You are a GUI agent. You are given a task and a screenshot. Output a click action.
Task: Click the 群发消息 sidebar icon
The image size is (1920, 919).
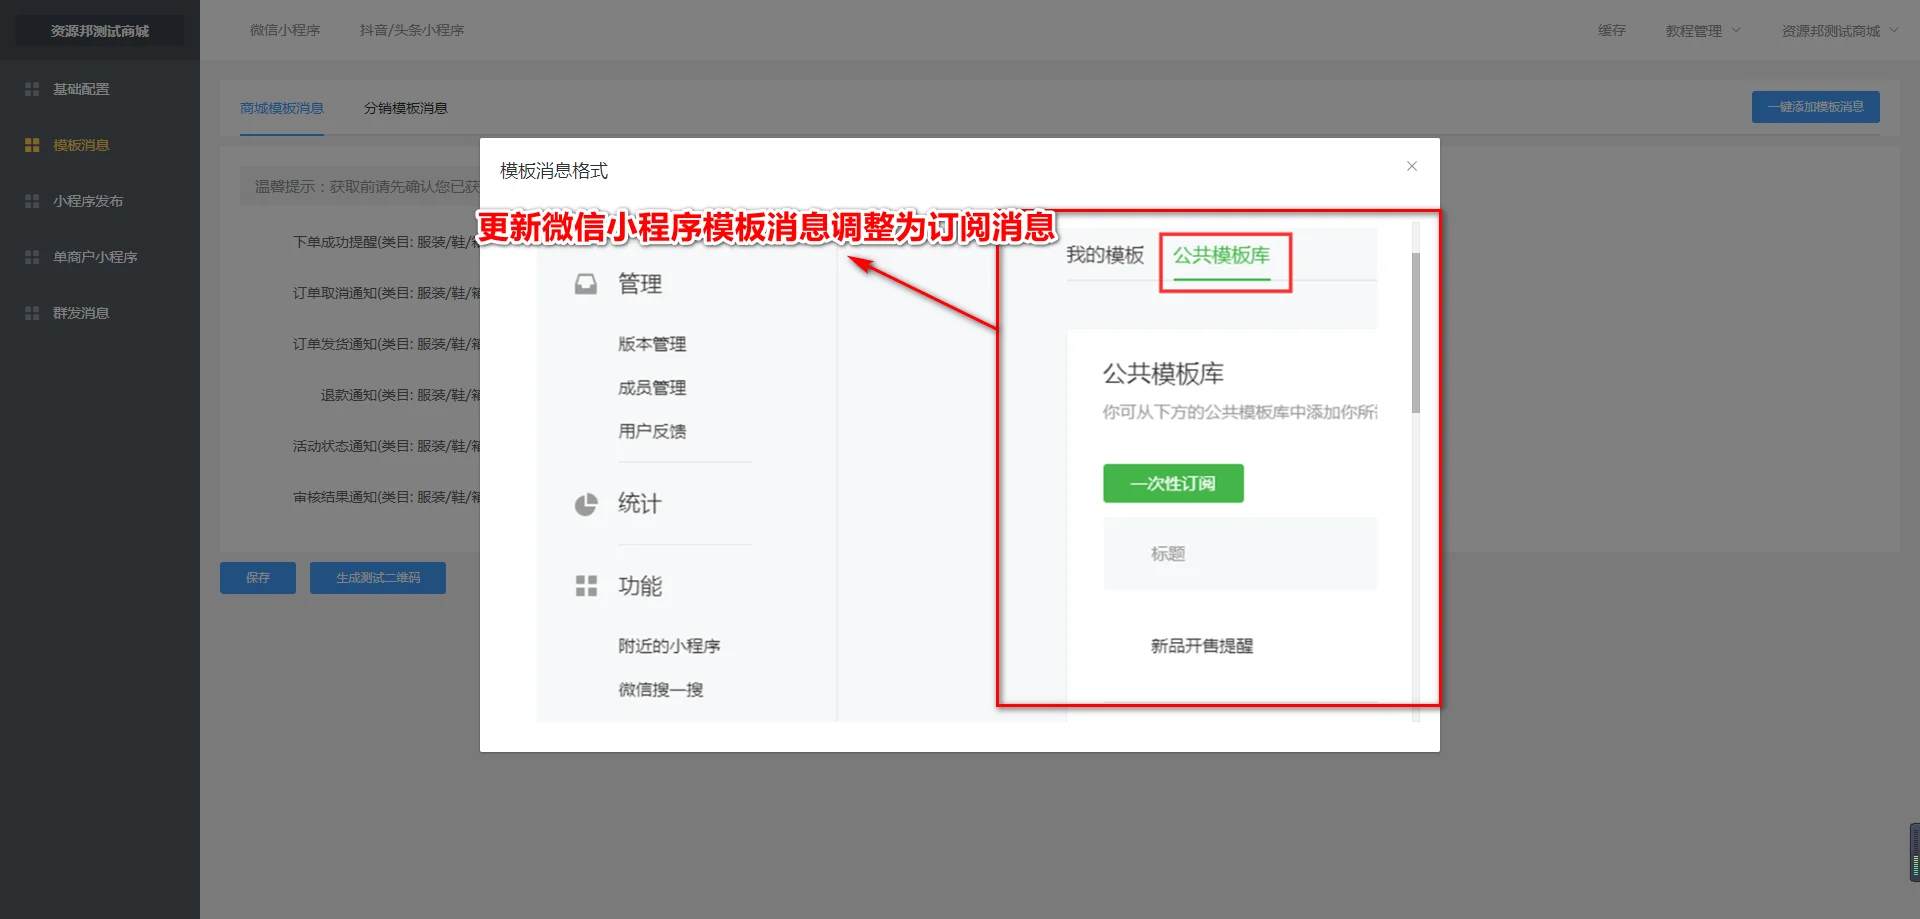click(32, 313)
